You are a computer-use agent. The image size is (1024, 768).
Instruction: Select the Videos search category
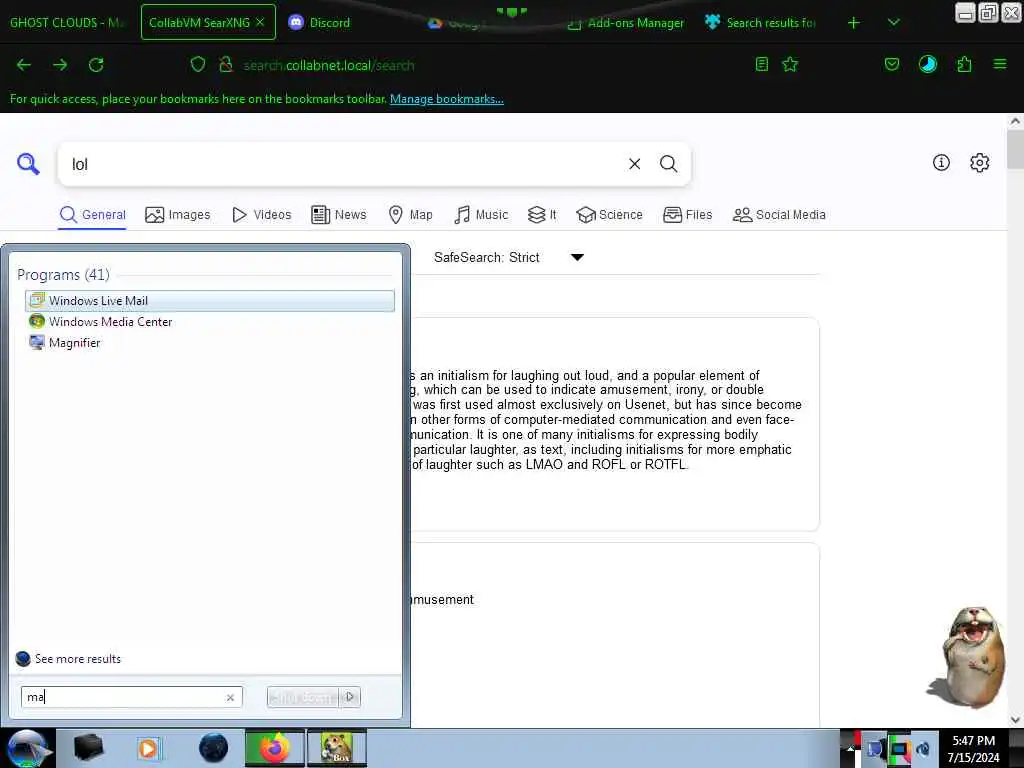(261, 215)
